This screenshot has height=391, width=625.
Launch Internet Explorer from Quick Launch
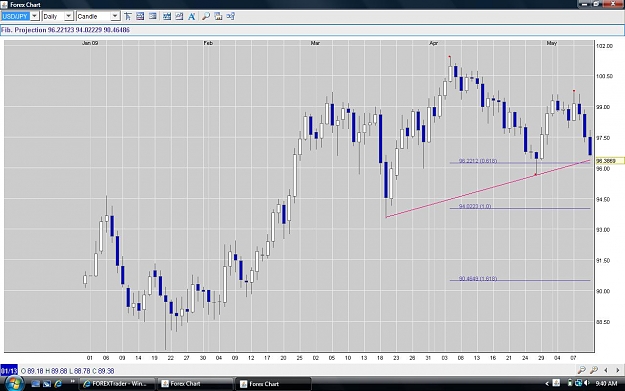[x=58, y=384]
